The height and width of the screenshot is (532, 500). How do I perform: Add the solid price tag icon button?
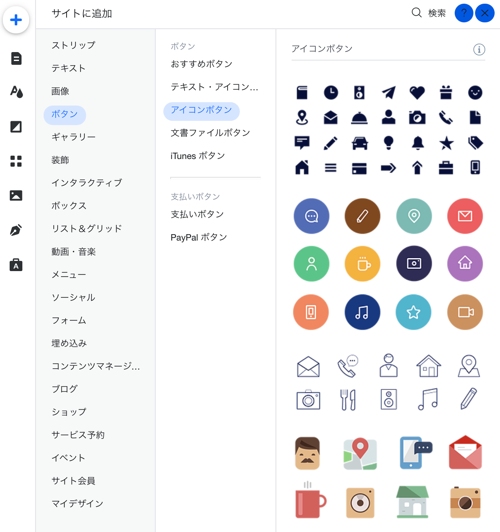pyautogui.click(x=475, y=143)
